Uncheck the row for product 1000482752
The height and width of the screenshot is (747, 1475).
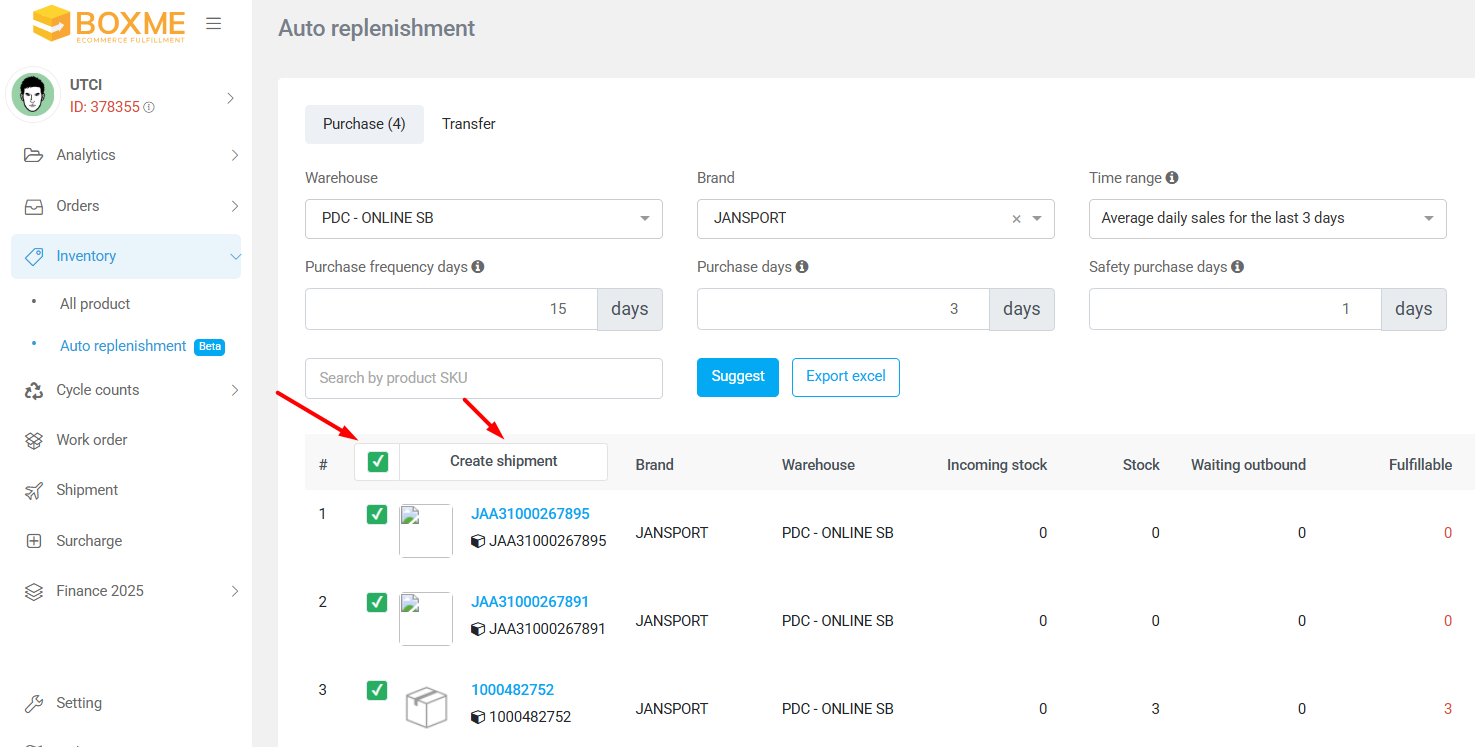click(x=377, y=690)
